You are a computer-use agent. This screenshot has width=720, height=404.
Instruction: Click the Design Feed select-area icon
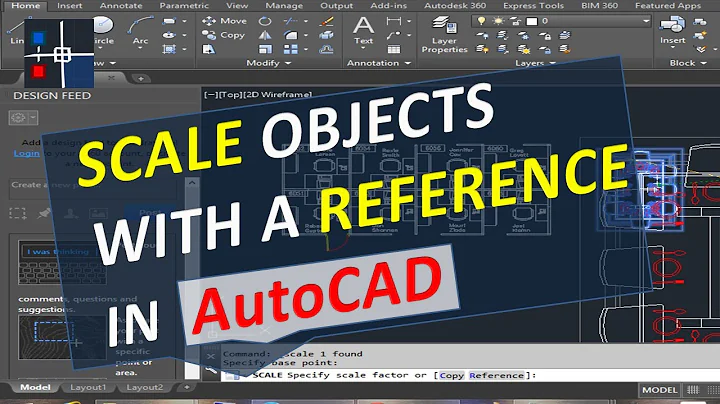[x=17, y=213]
